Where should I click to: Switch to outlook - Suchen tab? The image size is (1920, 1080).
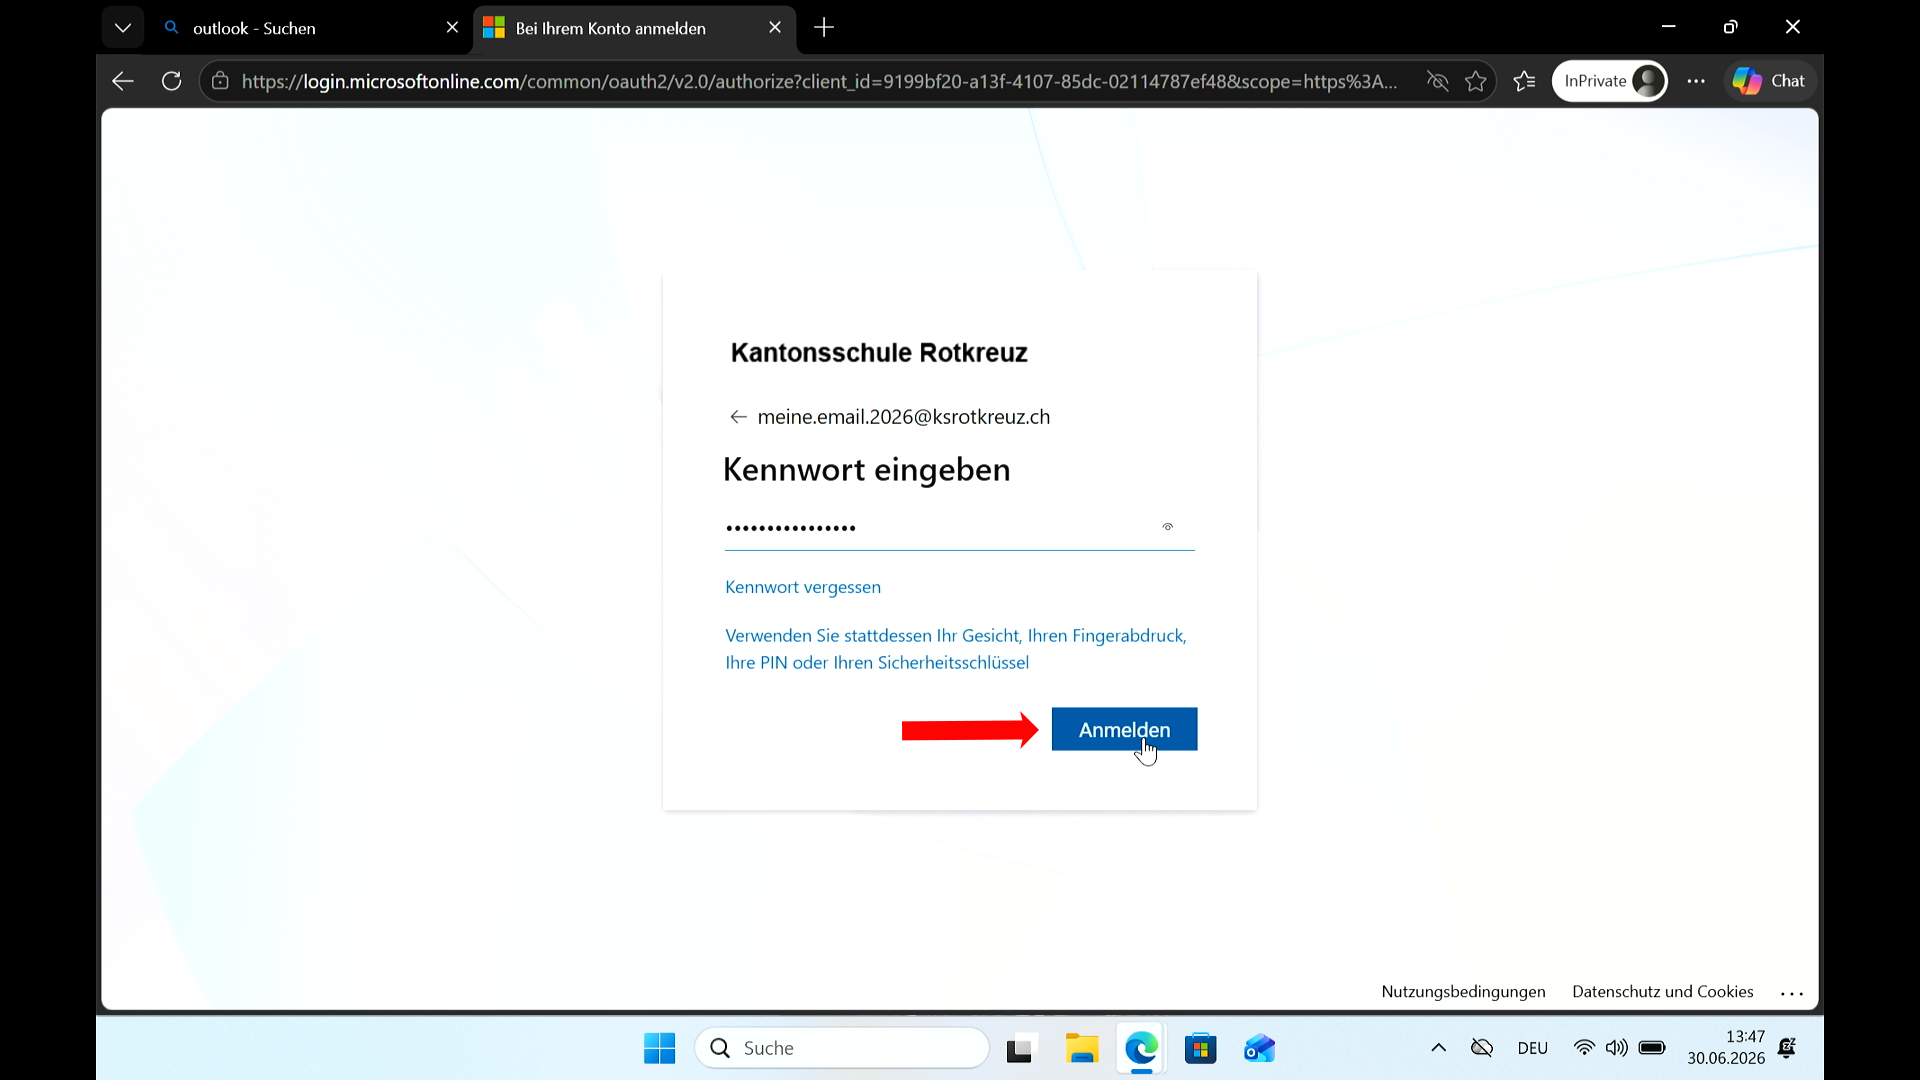(x=300, y=28)
